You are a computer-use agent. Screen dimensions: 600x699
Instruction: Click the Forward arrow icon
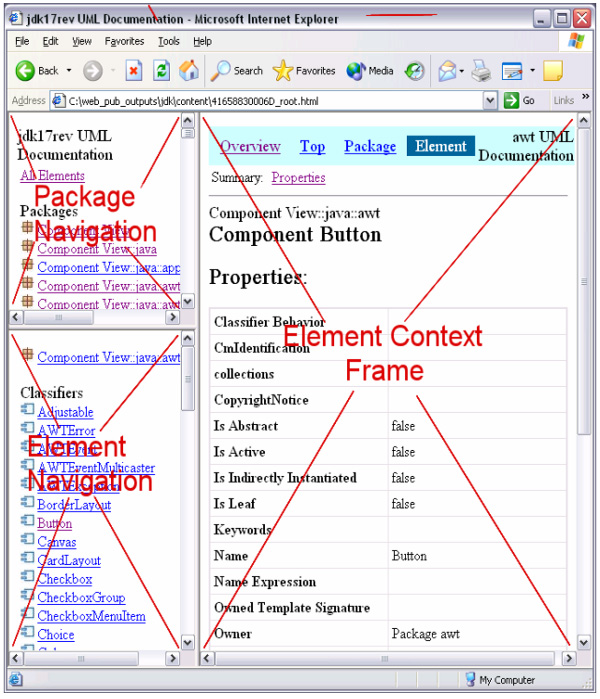click(93, 70)
